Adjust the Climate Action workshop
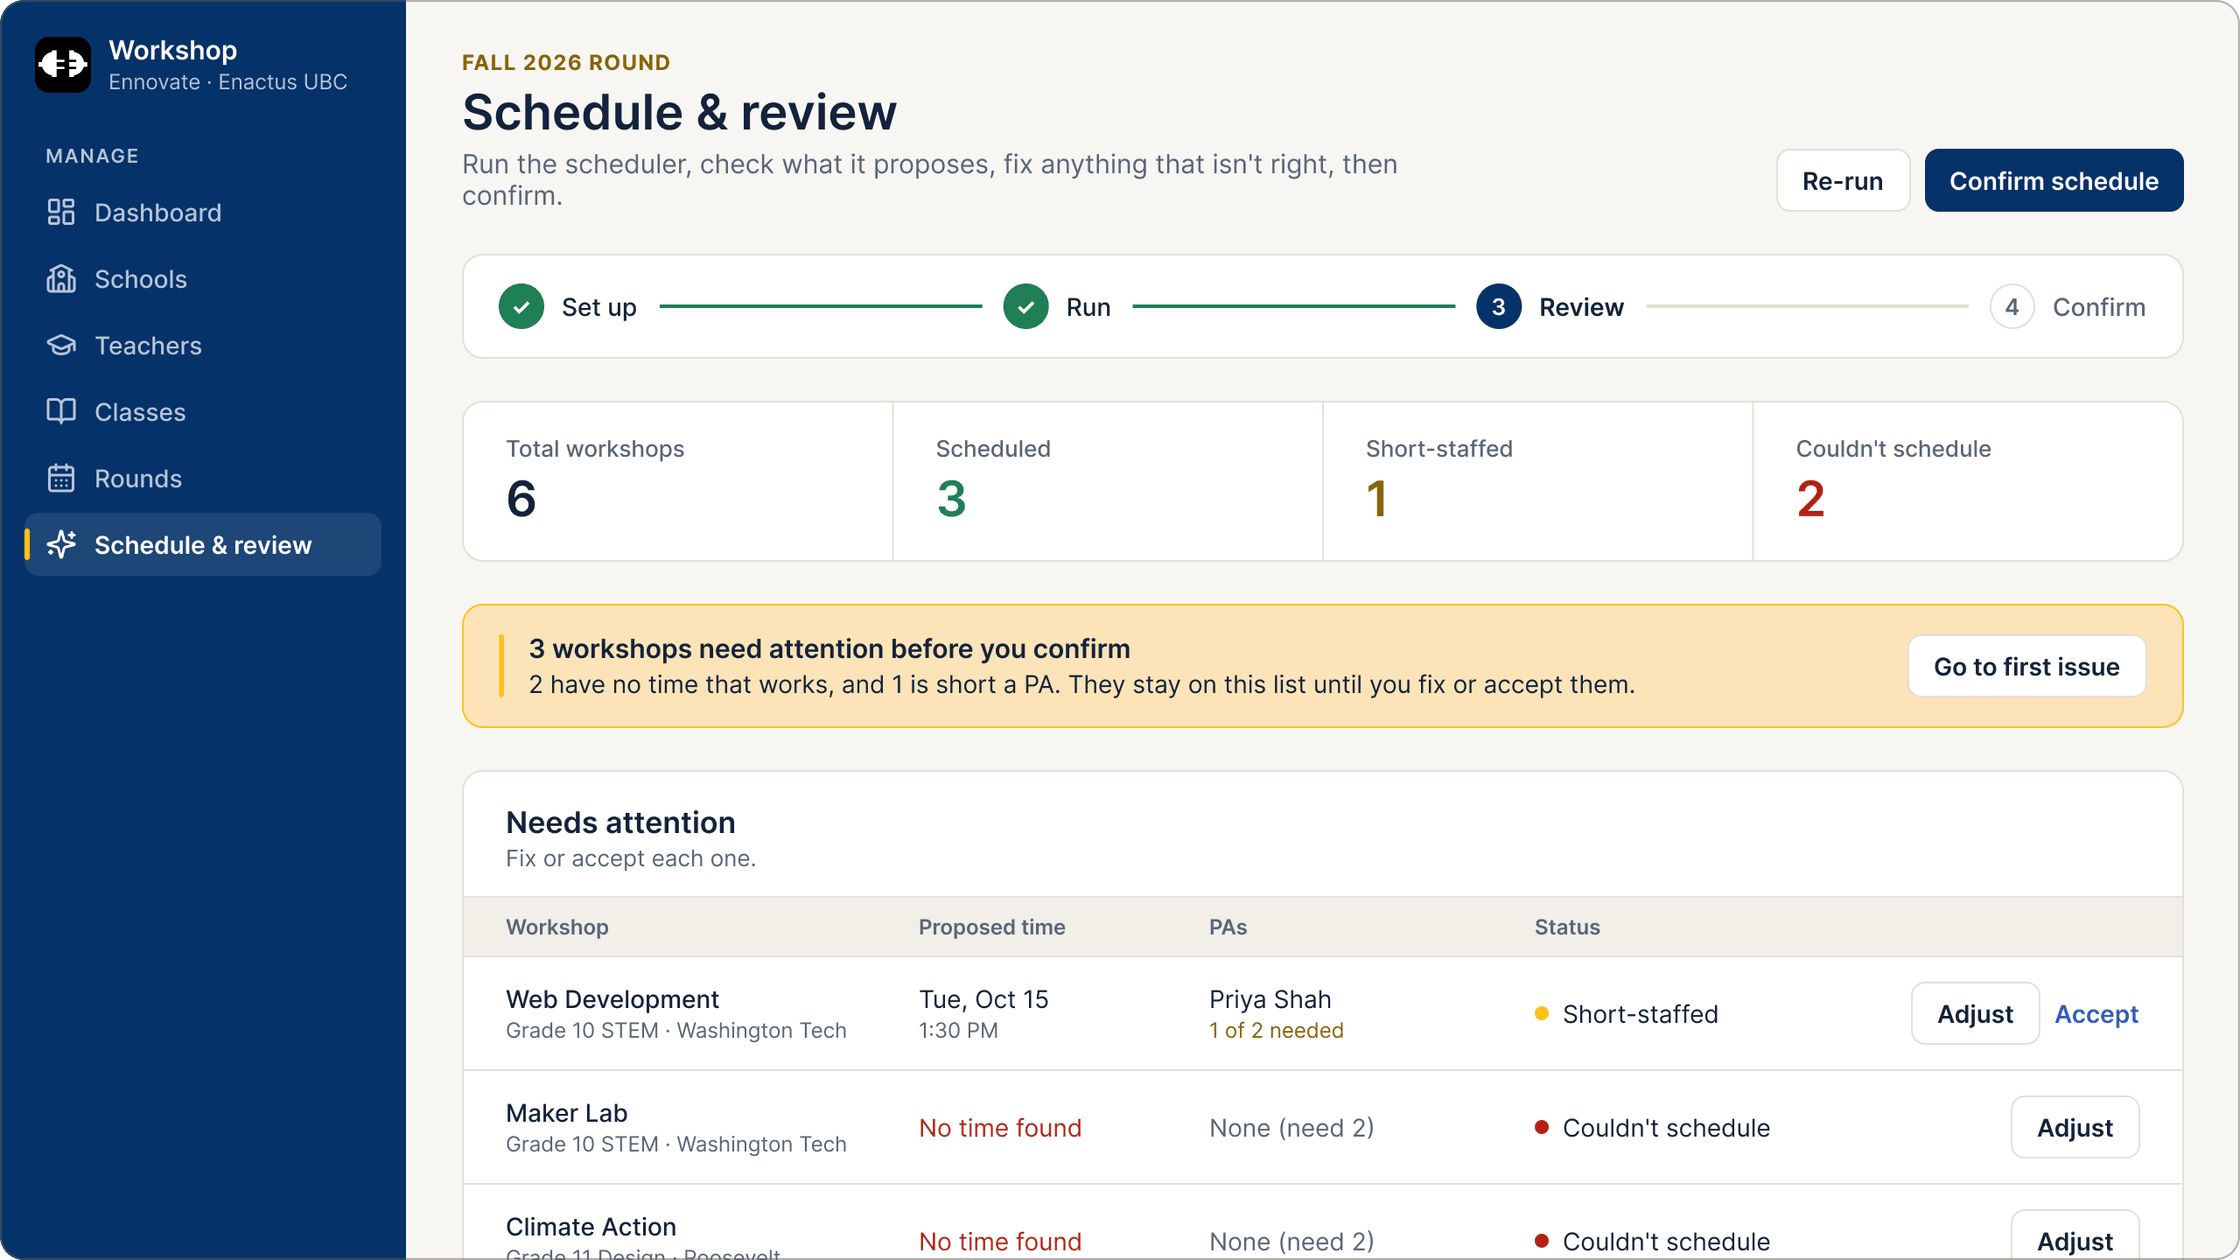This screenshot has height=1260, width=2240. [x=2074, y=1238]
